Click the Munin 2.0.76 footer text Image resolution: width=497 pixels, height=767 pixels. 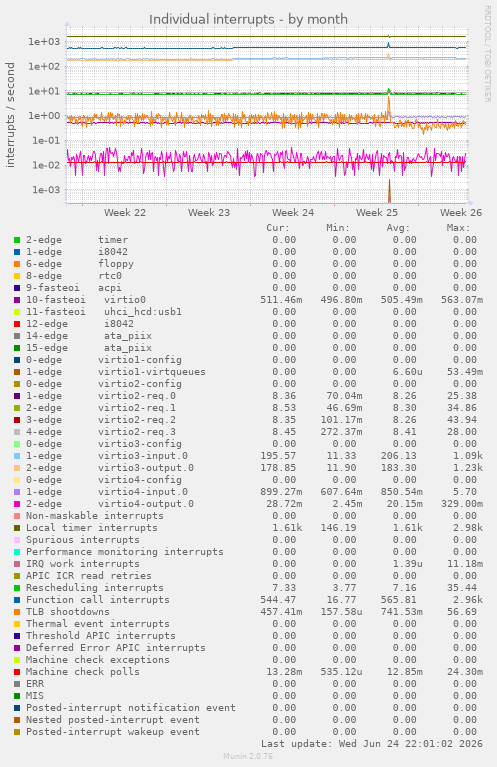pyautogui.click(x=248, y=756)
